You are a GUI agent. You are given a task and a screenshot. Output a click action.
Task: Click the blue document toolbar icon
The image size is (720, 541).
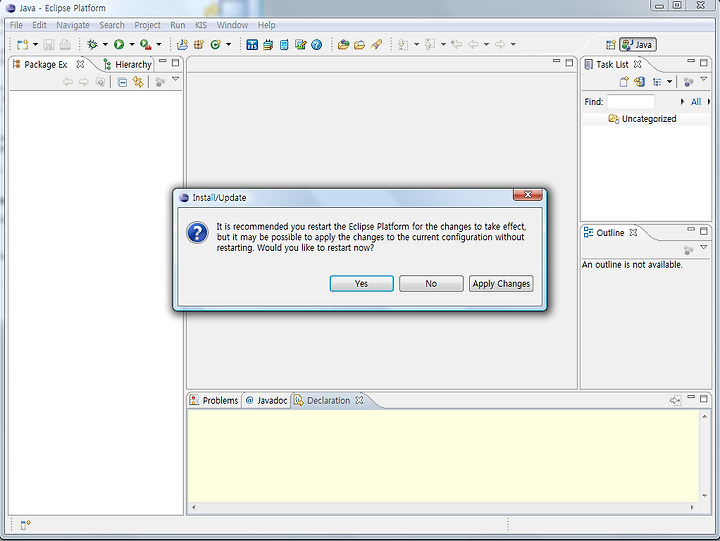pos(284,45)
